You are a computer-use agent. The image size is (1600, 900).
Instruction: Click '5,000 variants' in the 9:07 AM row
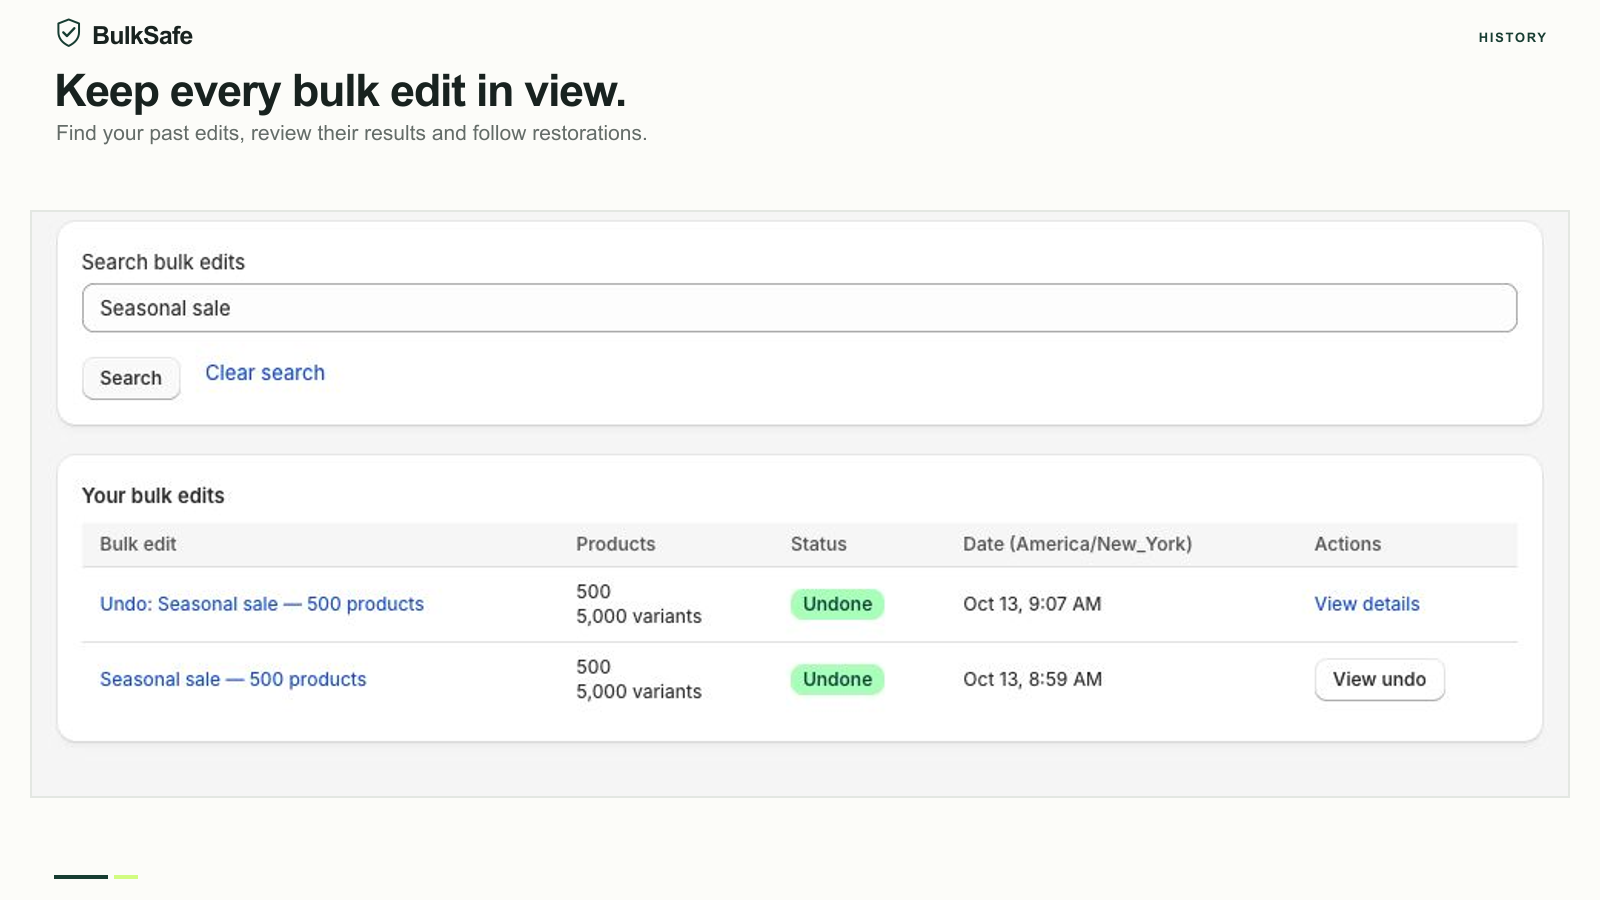(639, 616)
